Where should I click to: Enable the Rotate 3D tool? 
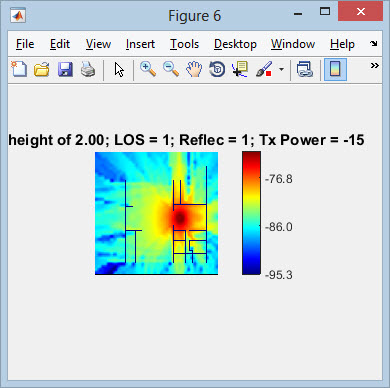pos(217,69)
